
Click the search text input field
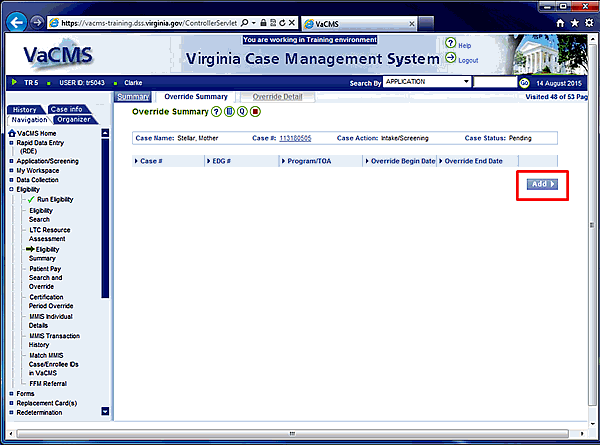pos(494,82)
